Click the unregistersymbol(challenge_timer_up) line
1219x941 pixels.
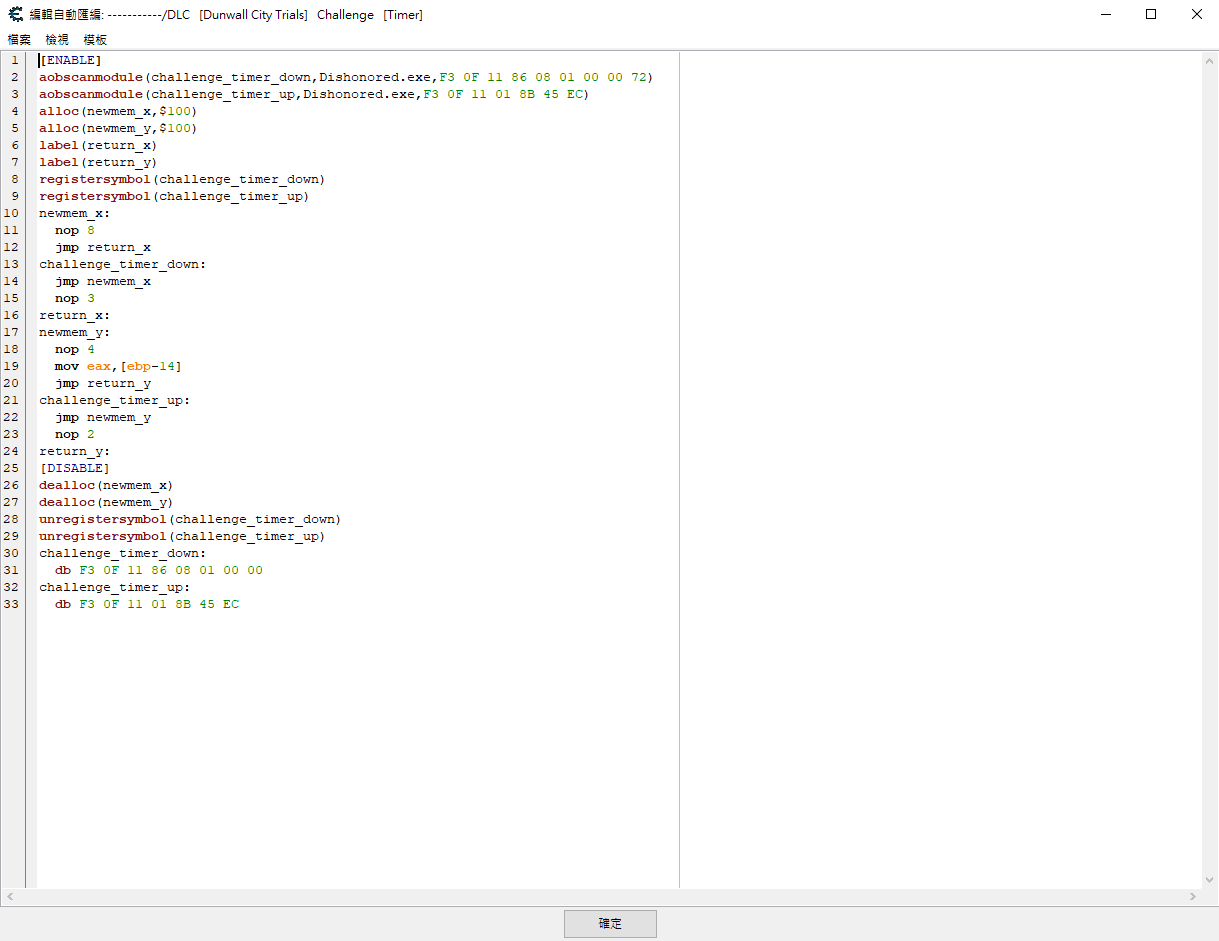coord(182,536)
